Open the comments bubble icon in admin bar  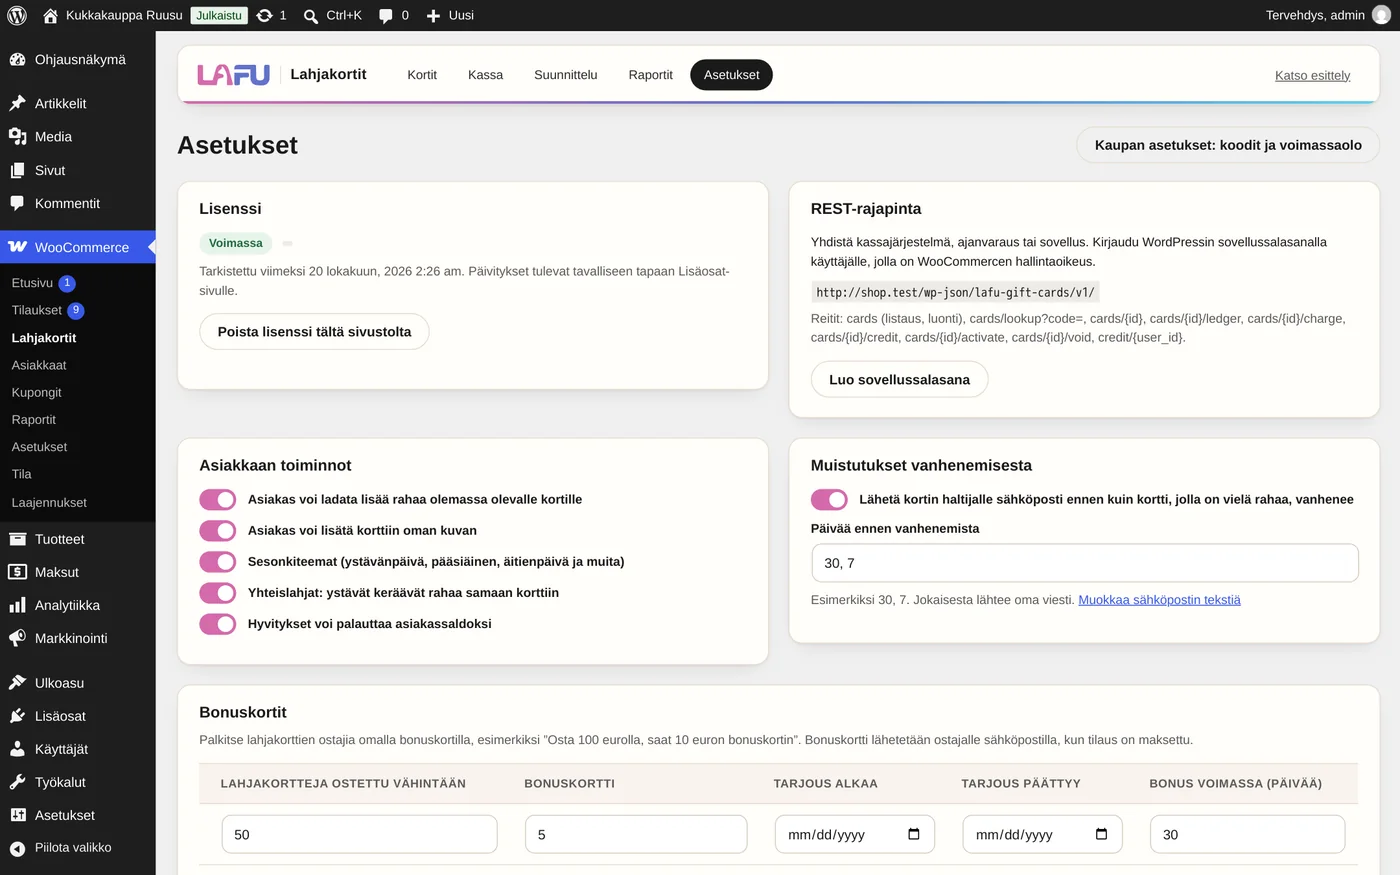pos(386,16)
